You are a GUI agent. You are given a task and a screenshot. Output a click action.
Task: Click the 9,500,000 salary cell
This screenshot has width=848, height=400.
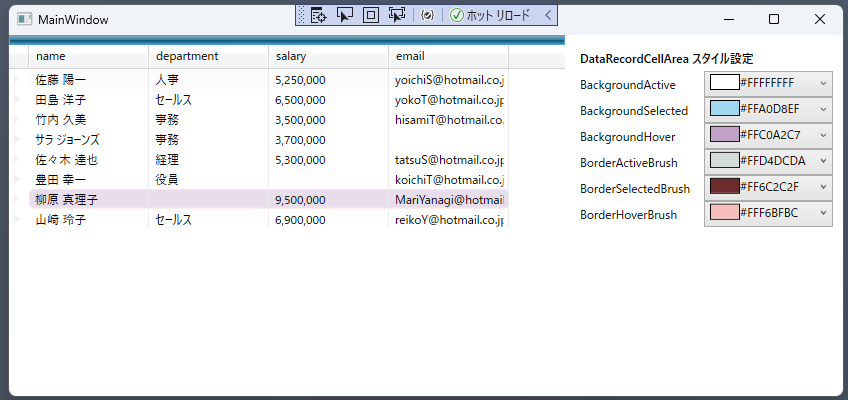click(x=329, y=200)
